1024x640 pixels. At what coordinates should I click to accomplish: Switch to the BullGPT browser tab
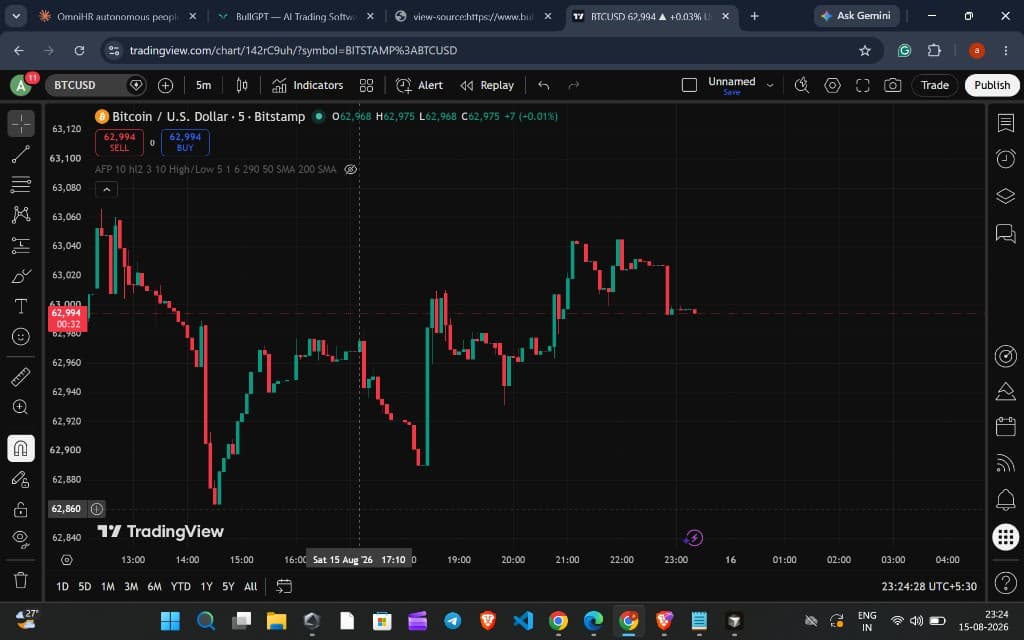tap(296, 16)
